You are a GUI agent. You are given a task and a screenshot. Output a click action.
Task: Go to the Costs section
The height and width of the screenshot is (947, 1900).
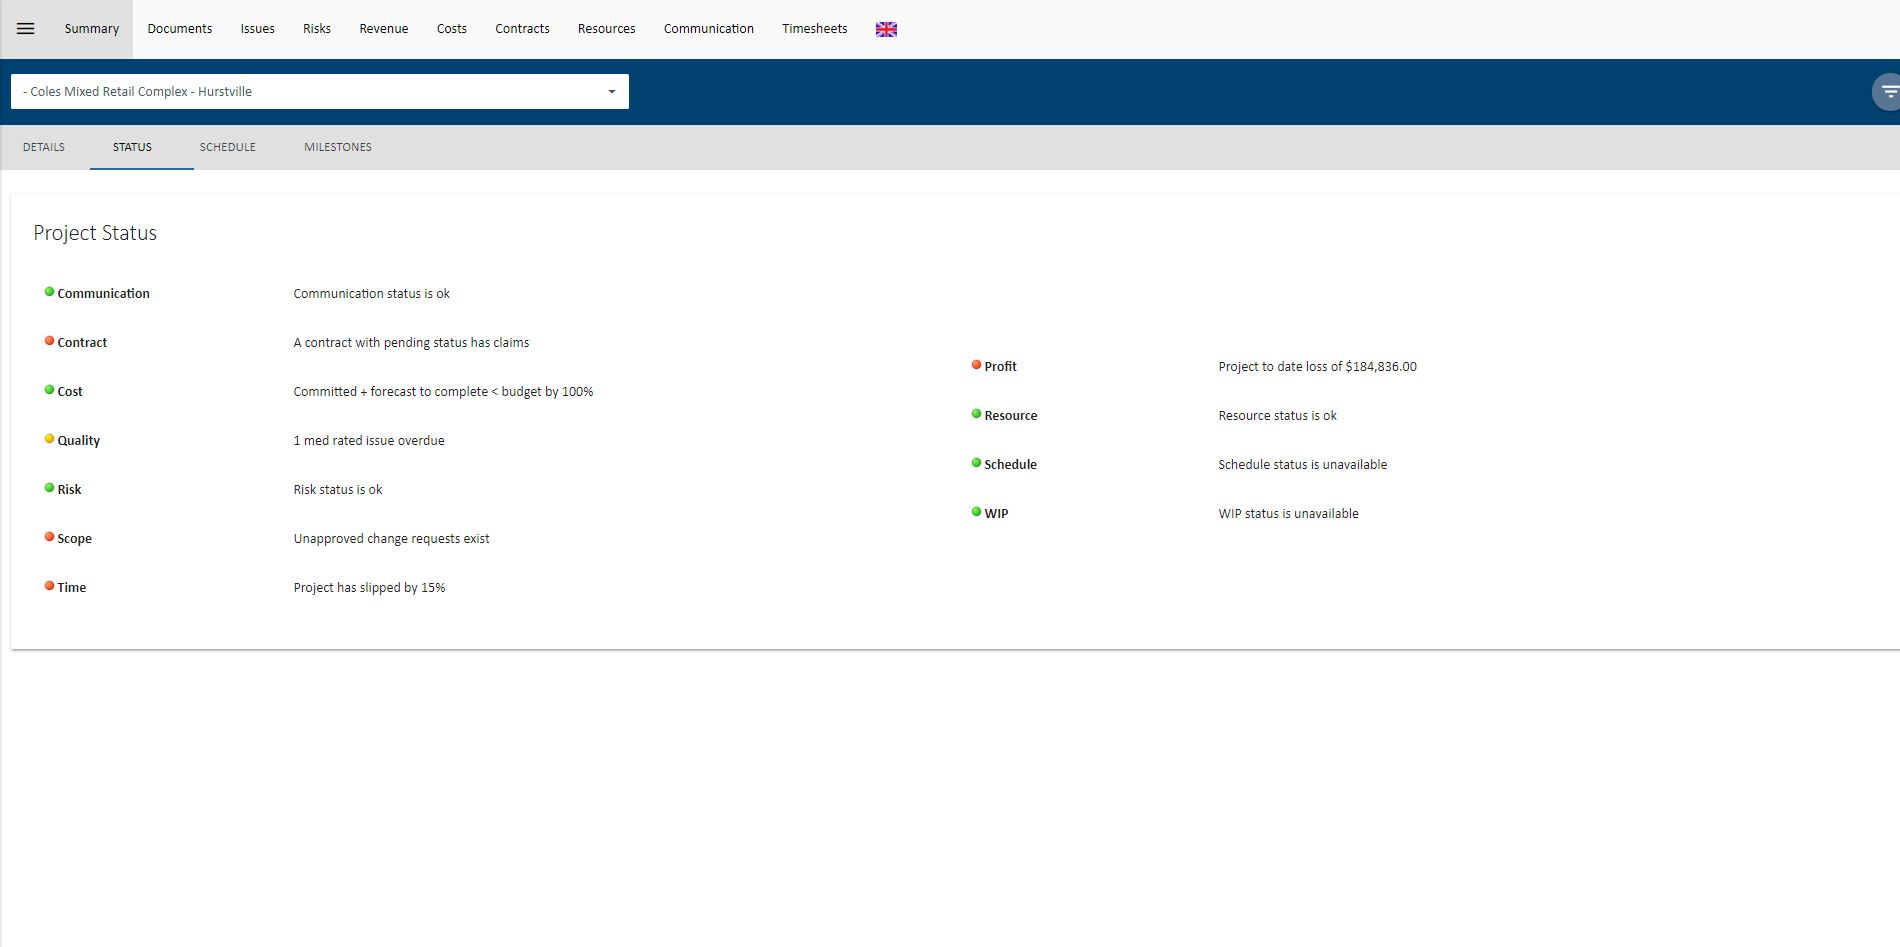click(x=452, y=29)
